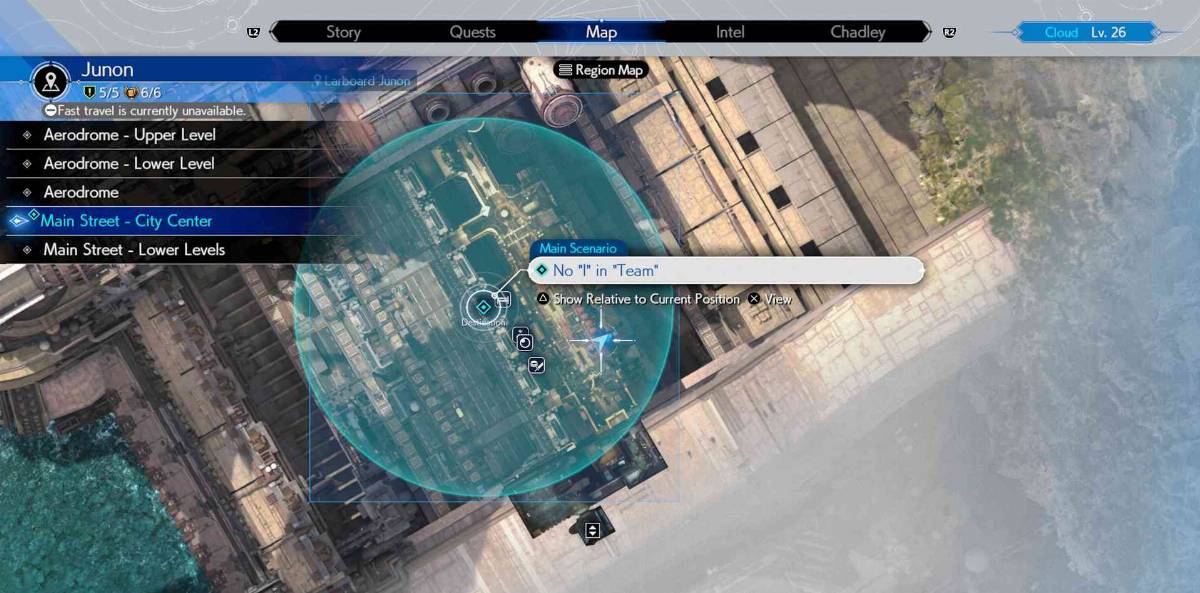1200x593 pixels.
Task: Click the elevator up-down arrows map icon
Action: pyautogui.click(x=592, y=530)
